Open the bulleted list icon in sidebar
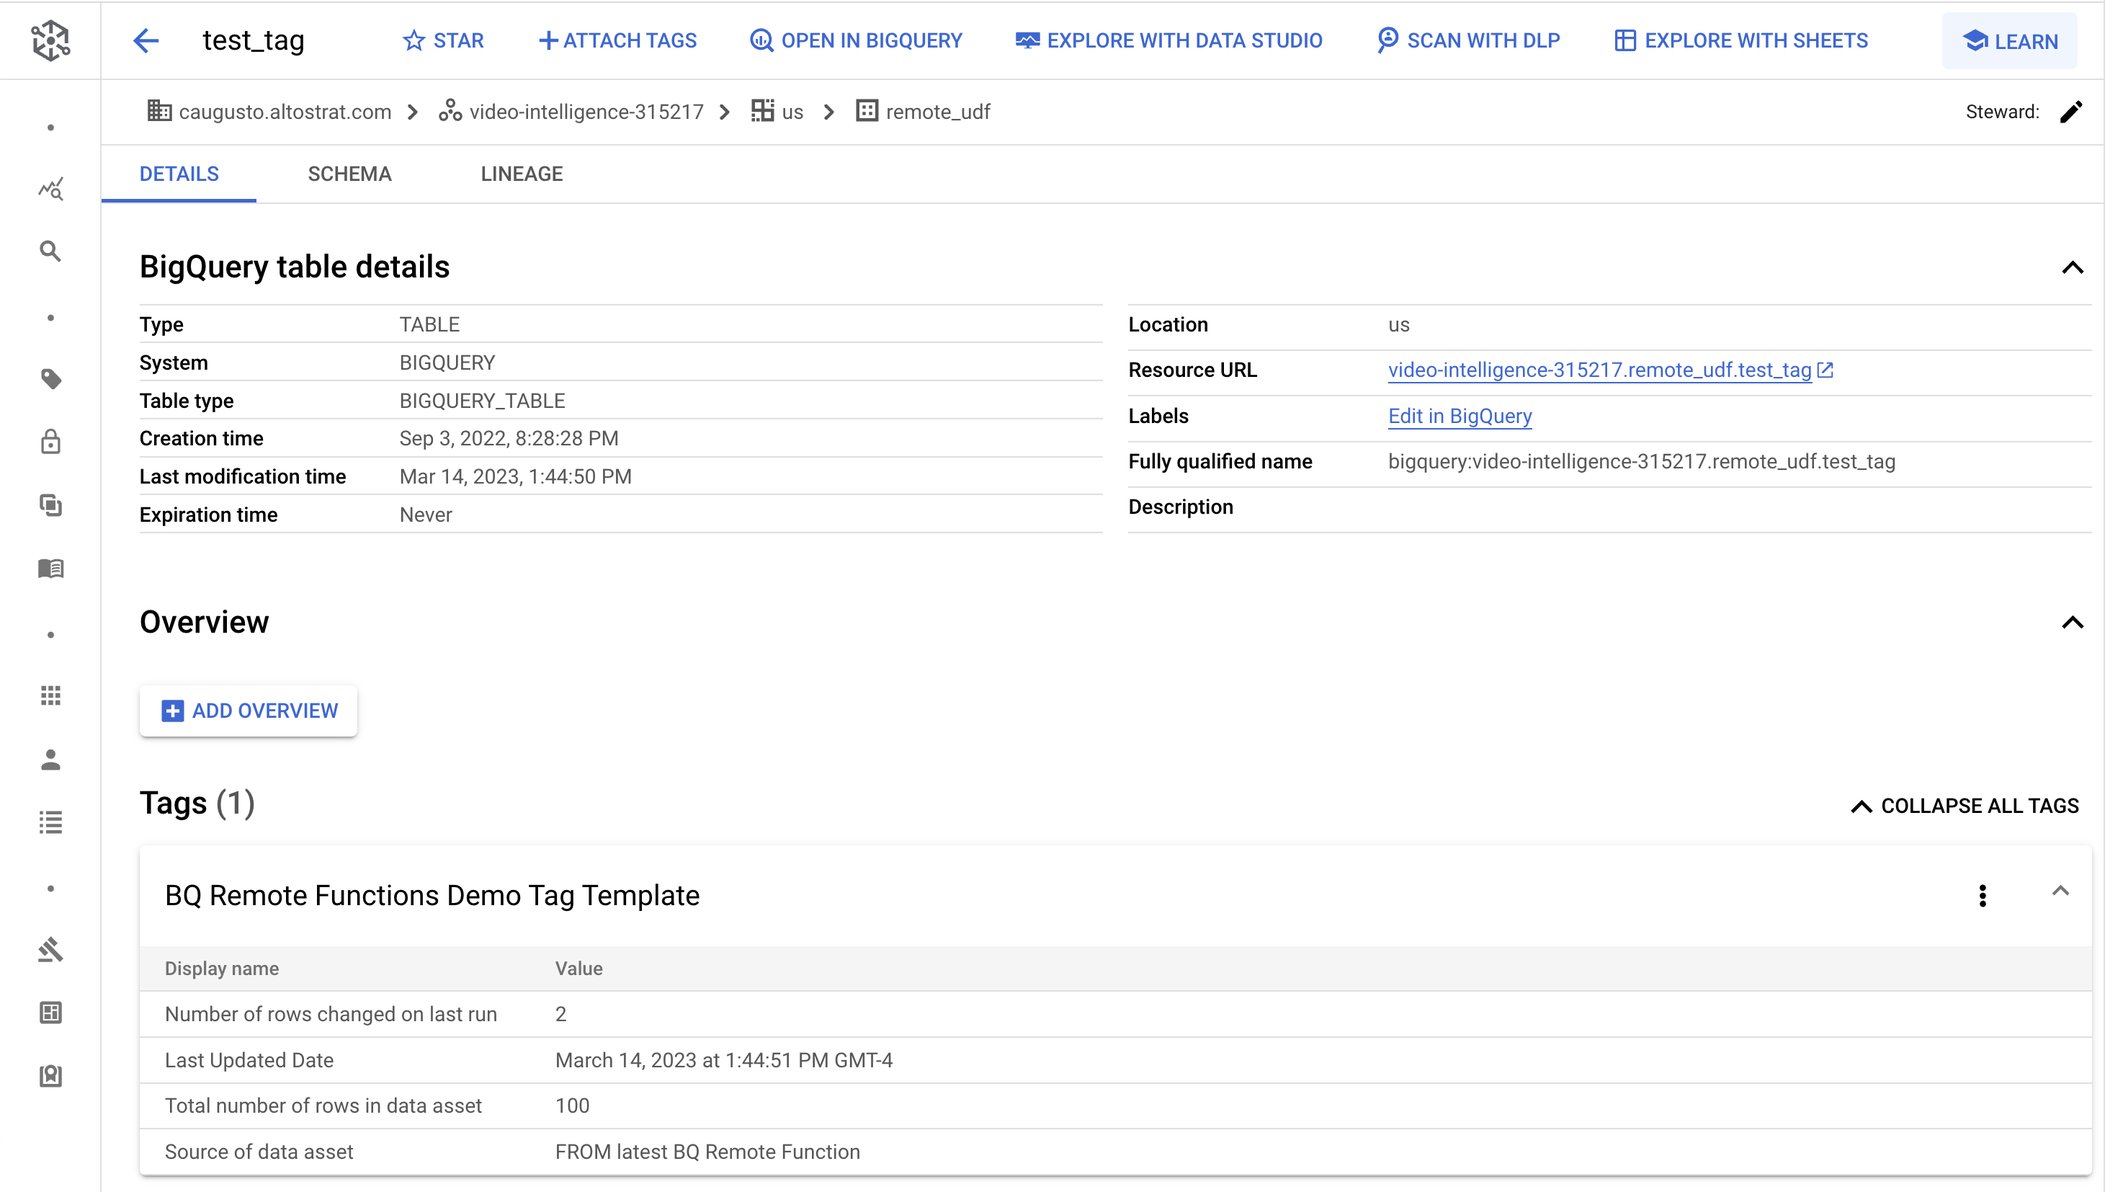This screenshot has height=1192, width=2105. [51, 822]
